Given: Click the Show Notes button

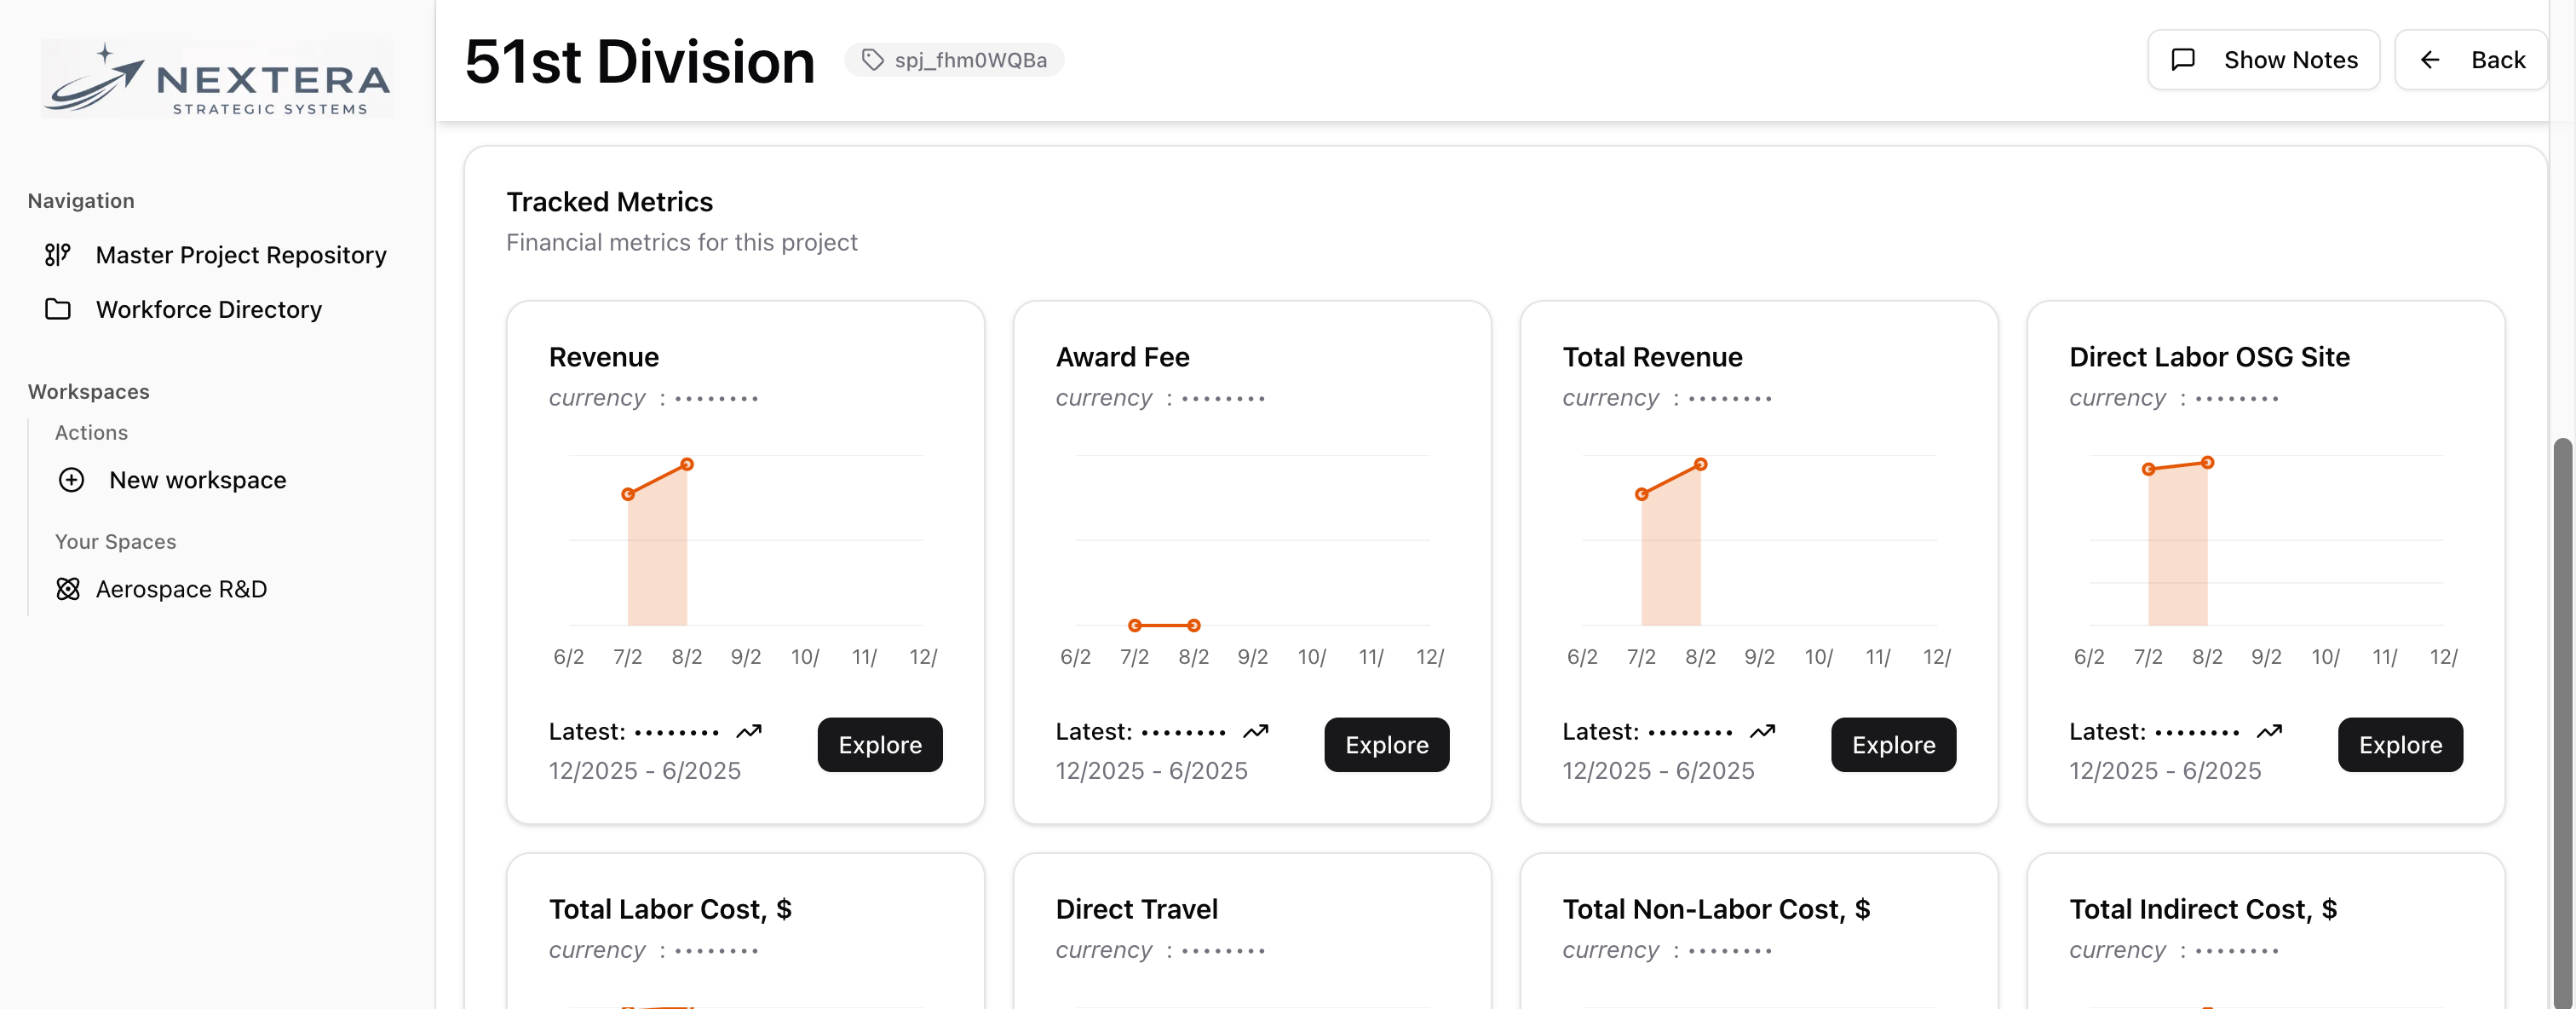Looking at the screenshot, I should [x=2264, y=60].
